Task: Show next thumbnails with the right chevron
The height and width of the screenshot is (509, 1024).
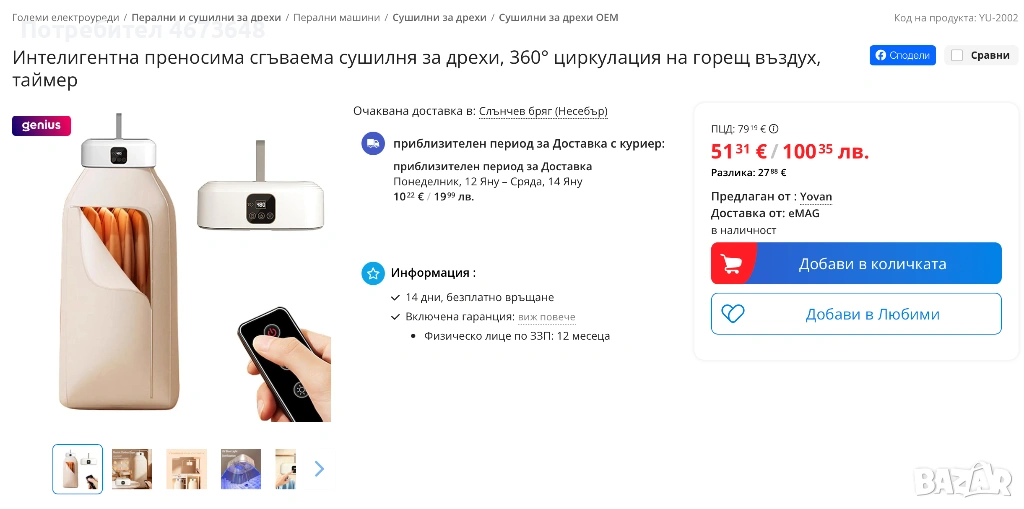Action: pos(319,468)
